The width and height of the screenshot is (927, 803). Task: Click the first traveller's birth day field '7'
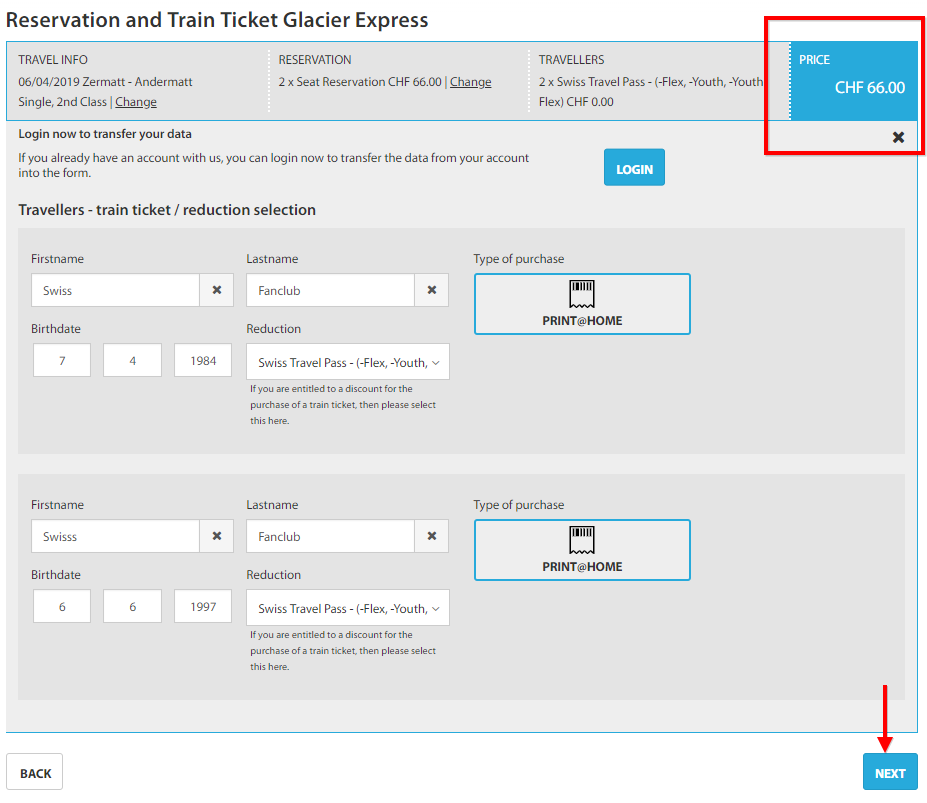tap(62, 361)
